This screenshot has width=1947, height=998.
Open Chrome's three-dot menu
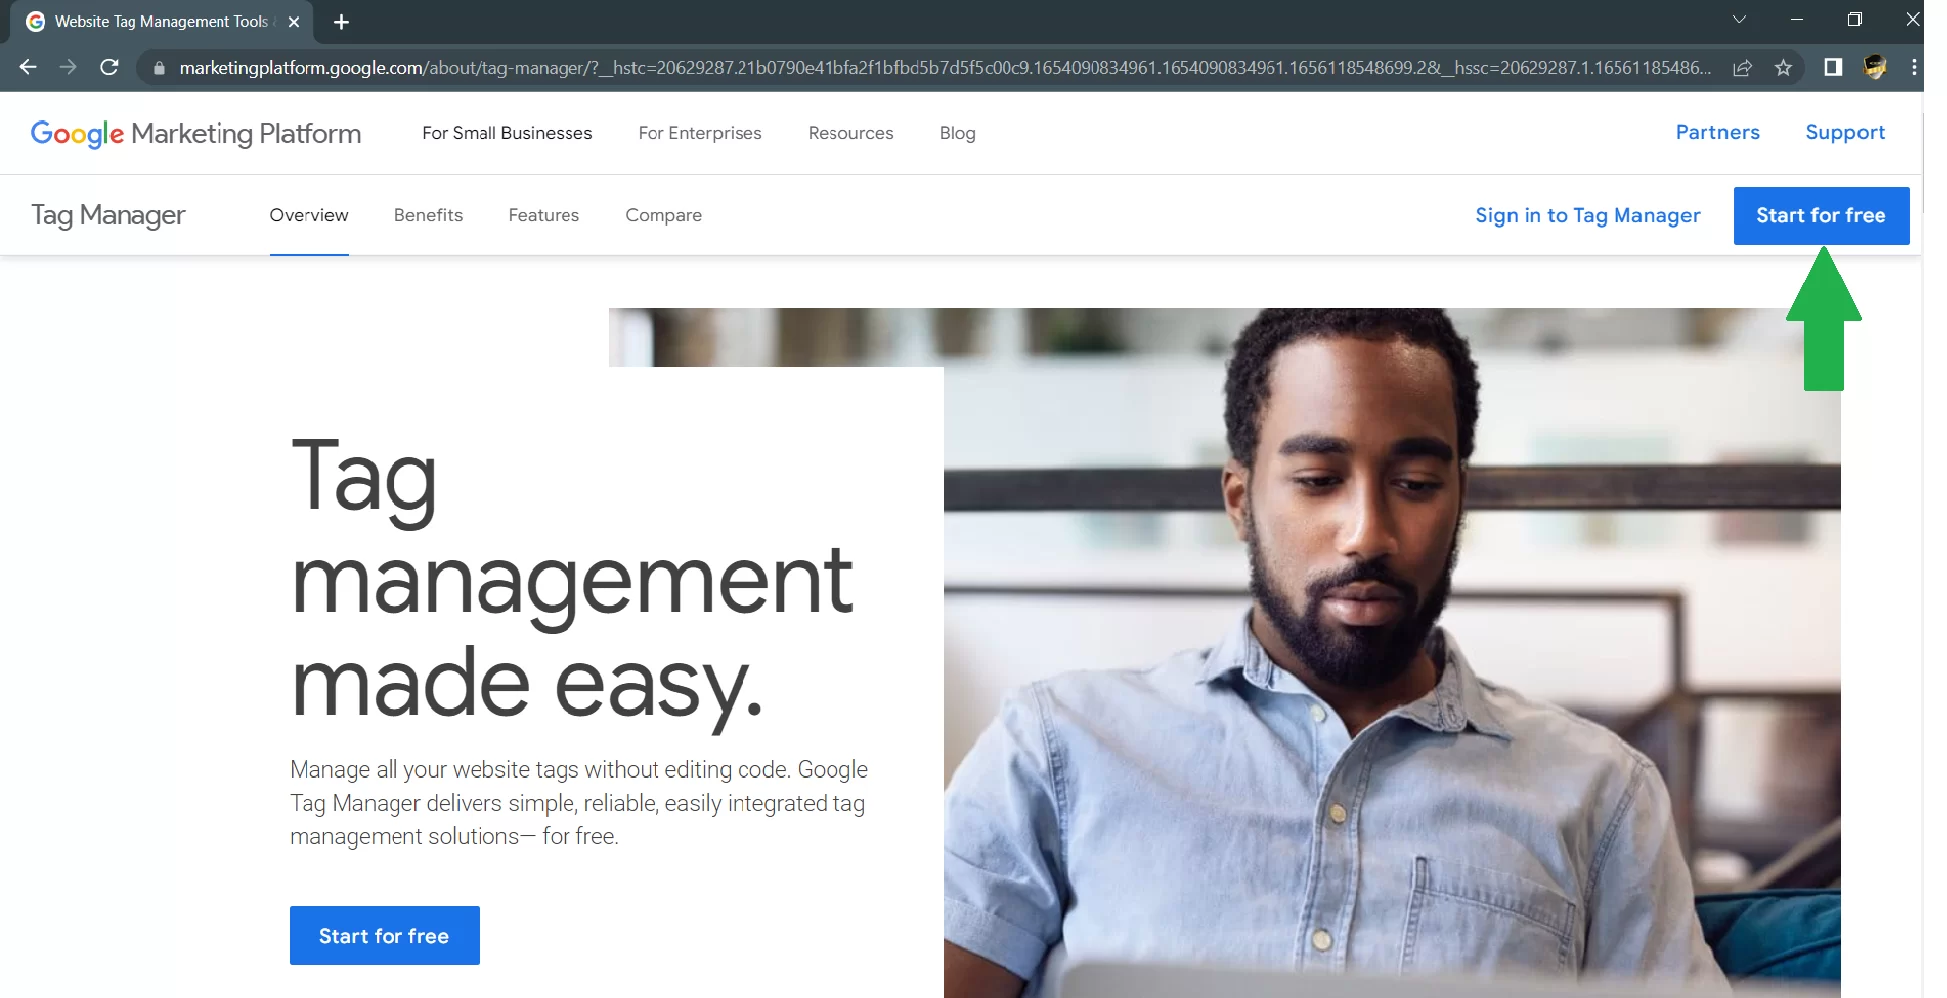click(1915, 67)
